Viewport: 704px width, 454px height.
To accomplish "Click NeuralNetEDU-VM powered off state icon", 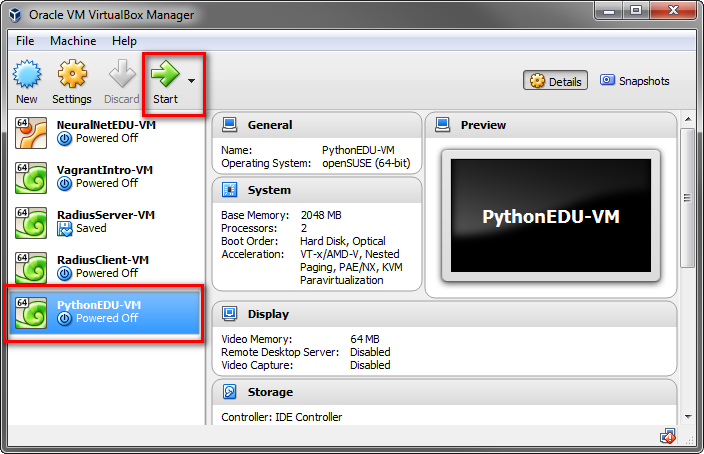I will point(65,139).
